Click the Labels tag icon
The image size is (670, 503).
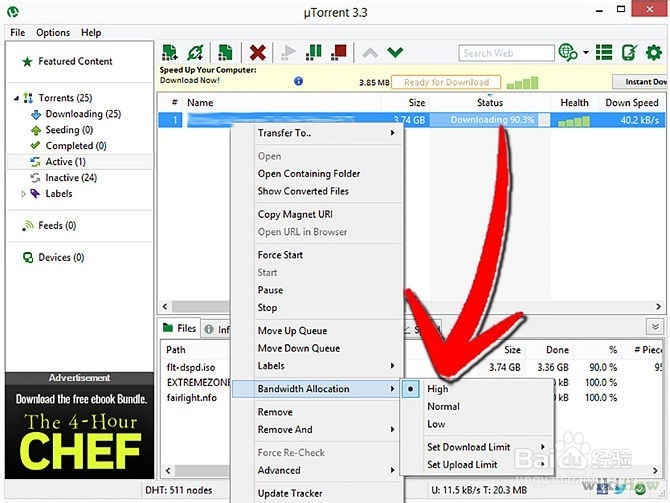pos(35,194)
